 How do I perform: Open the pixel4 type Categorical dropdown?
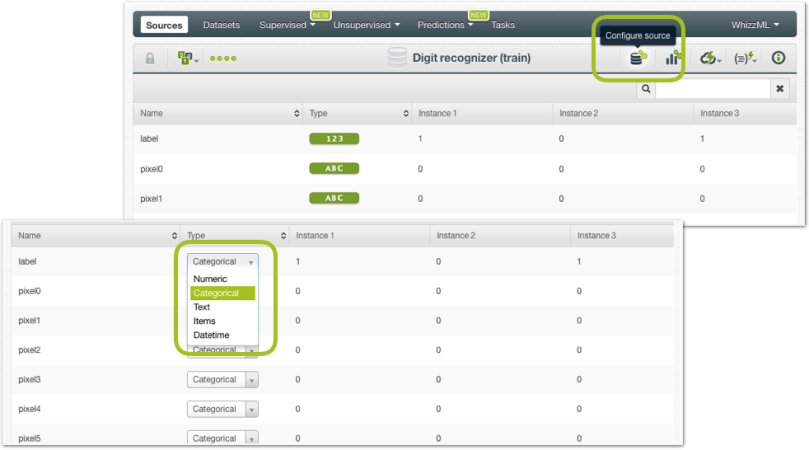click(222, 409)
